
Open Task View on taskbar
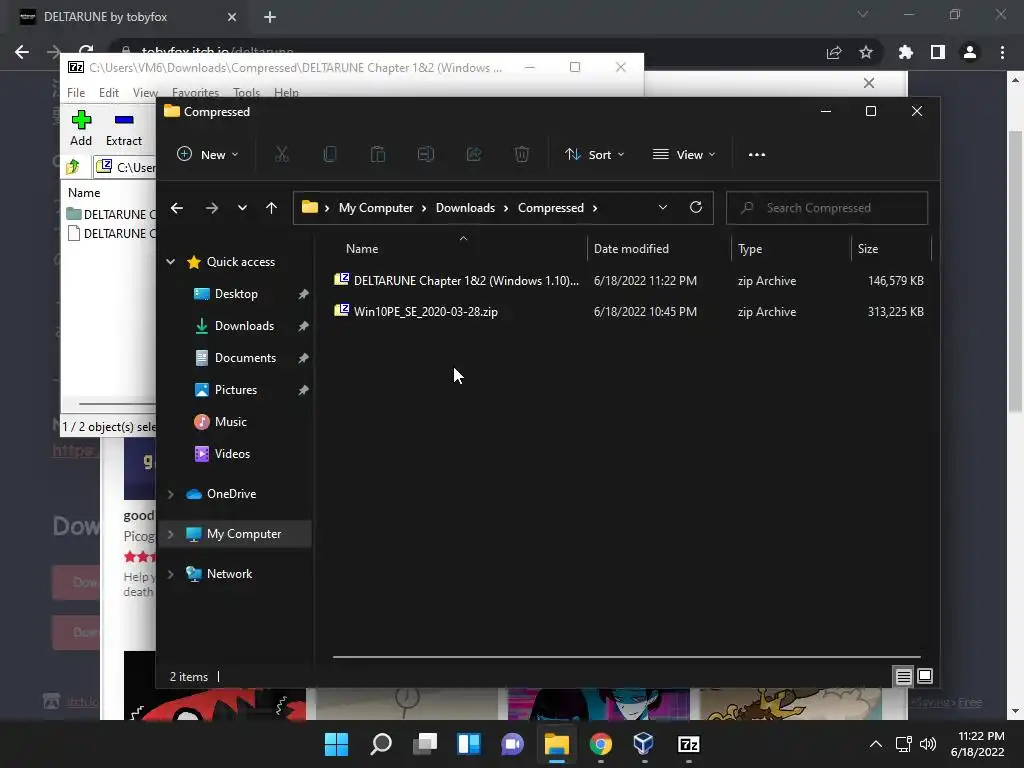pos(424,744)
